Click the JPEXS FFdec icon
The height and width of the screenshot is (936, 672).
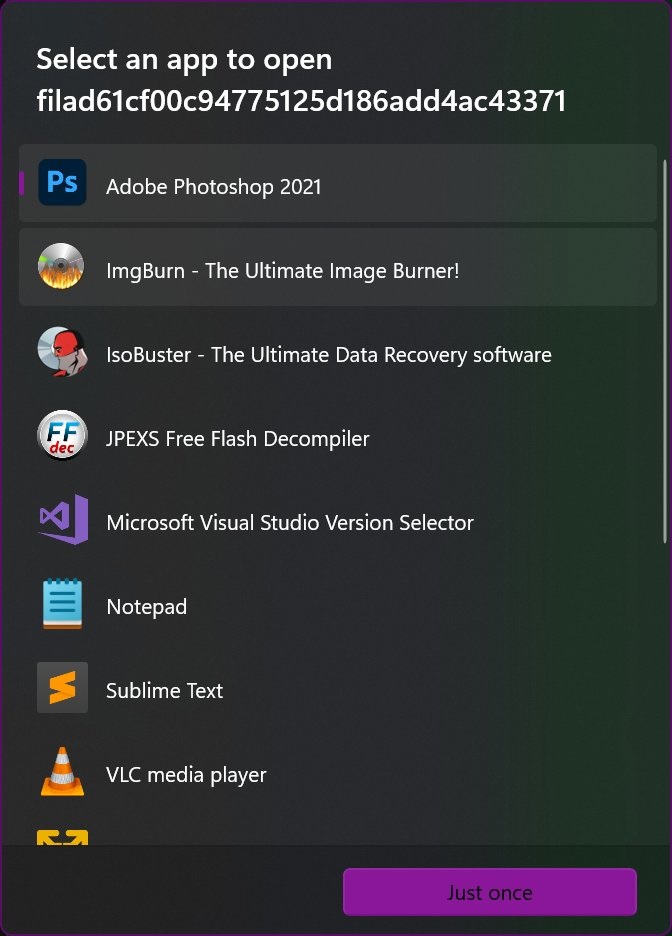coord(62,435)
